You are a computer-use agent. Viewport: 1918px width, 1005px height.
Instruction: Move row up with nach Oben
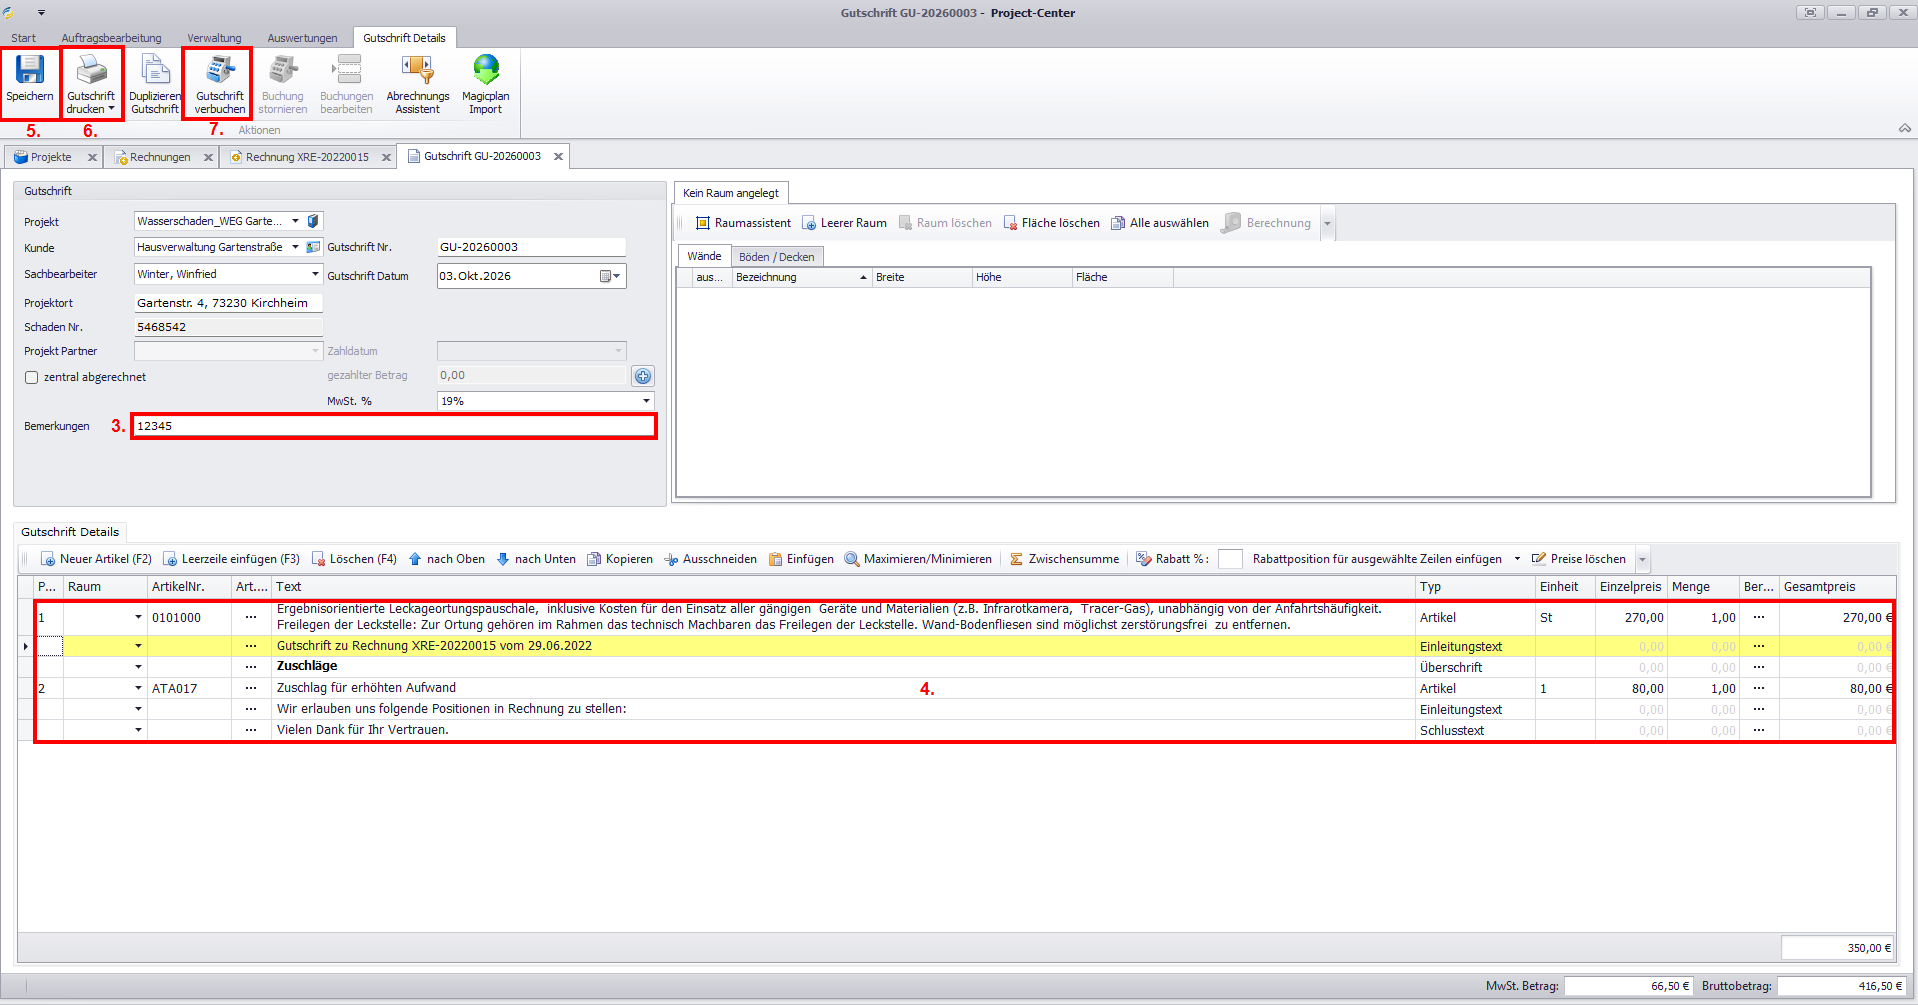click(x=446, y=559)
